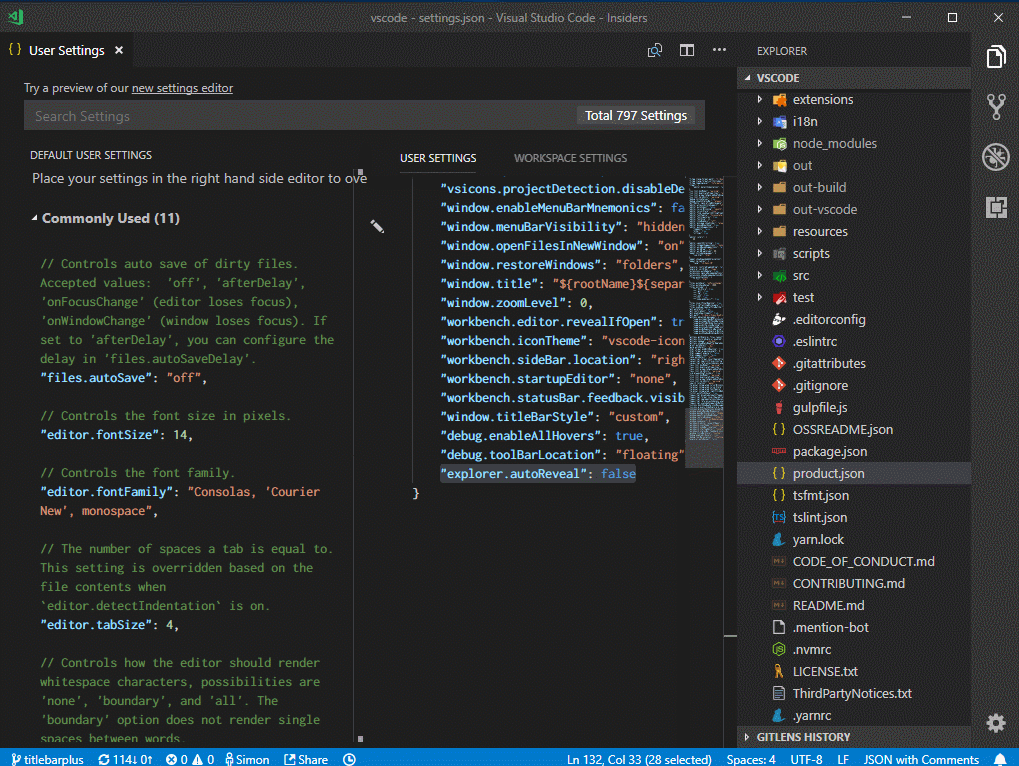The image size is (1019, 766).
Task: Close the User Settings tab
Action: 118,50
